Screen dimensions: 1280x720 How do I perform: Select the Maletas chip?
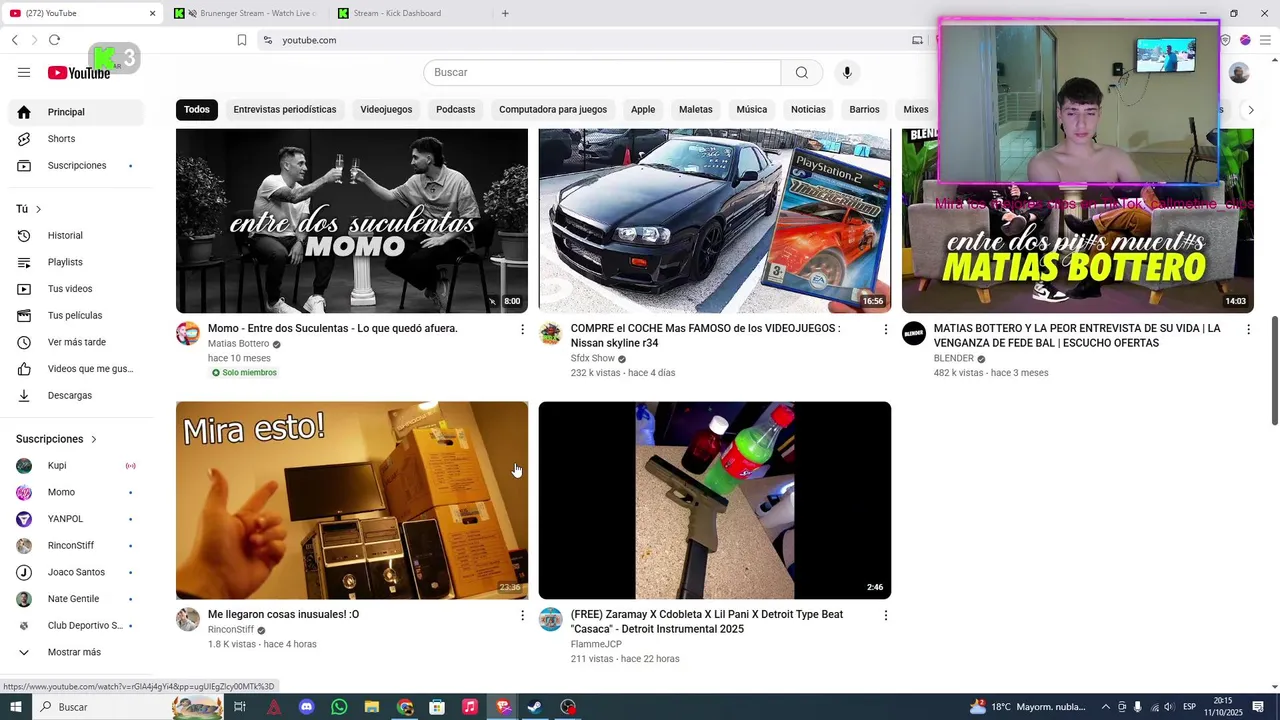pos(696,109)
